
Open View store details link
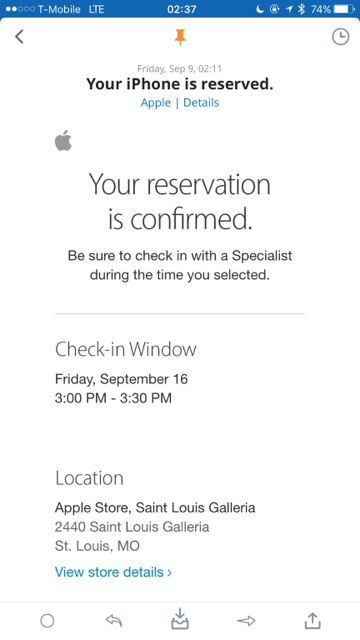click(113, 572)
